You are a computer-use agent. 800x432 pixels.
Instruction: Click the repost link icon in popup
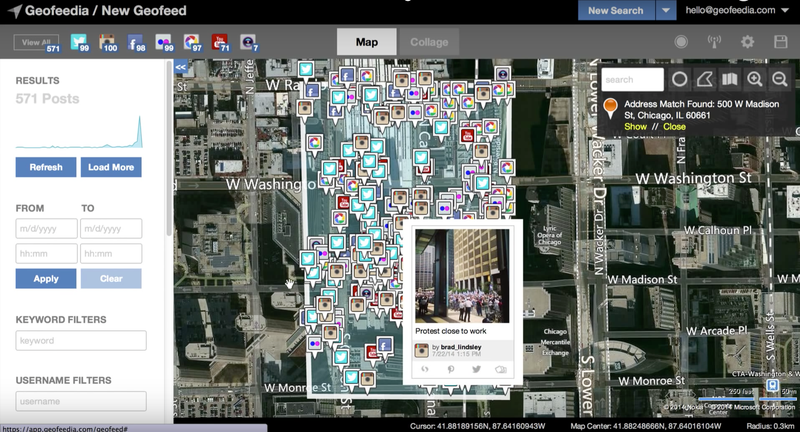pos(424,369)
